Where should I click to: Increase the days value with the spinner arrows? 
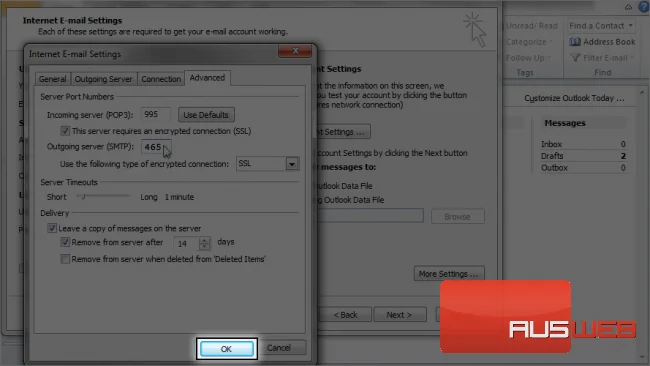click(x=204, y=240)
